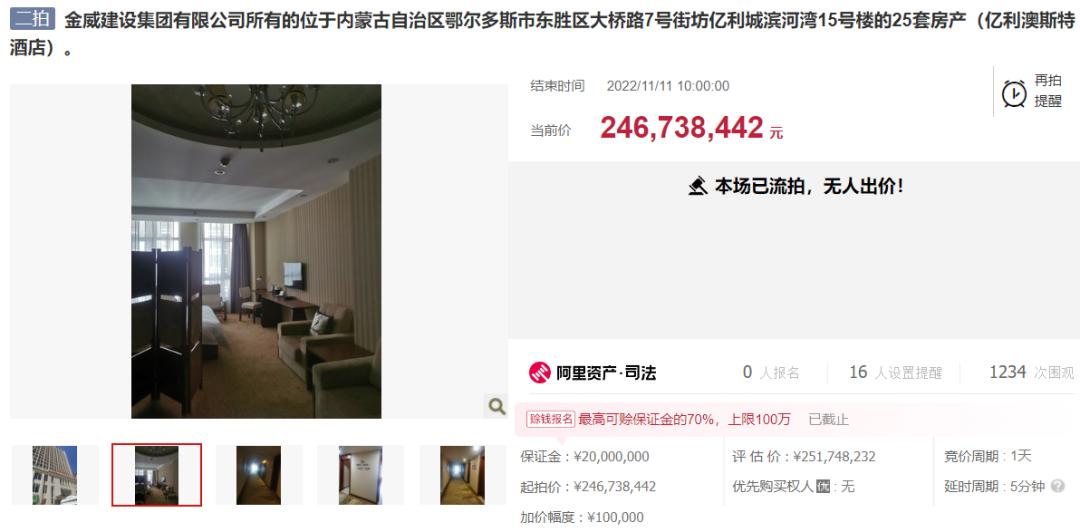Click the 1234 次围观 view counter
Viewport: 1080px width, 532px height.
(1031, 373)
